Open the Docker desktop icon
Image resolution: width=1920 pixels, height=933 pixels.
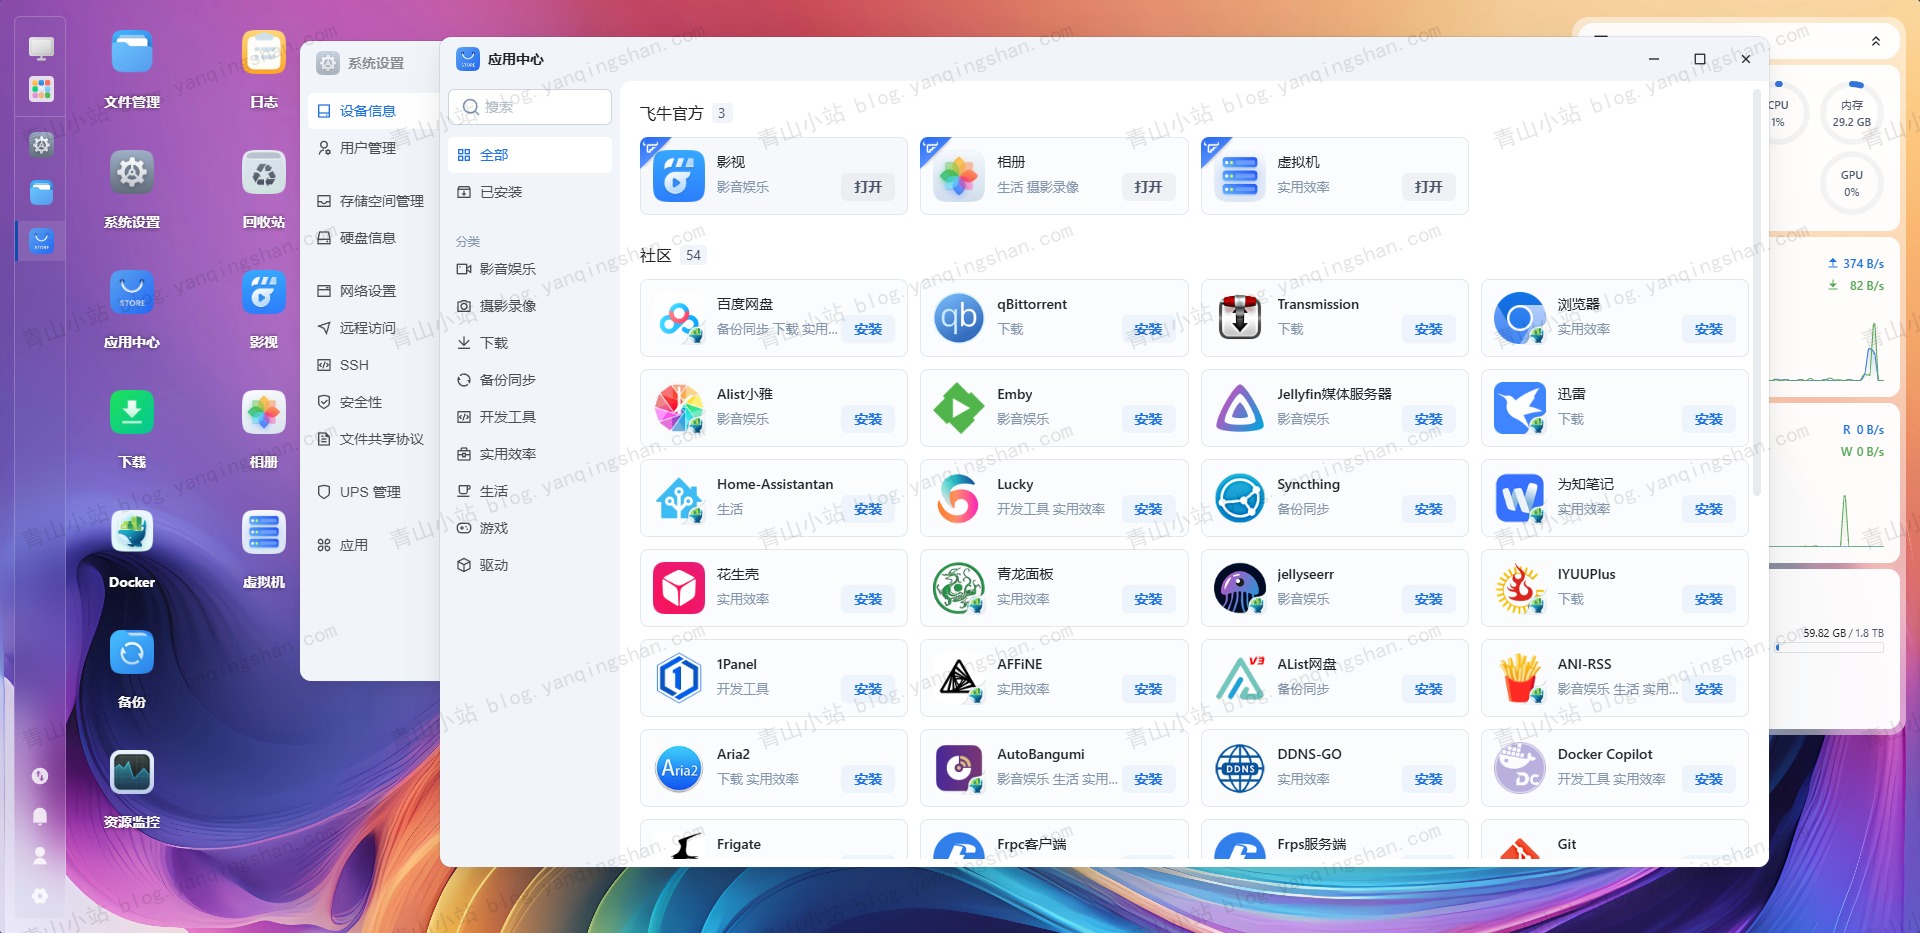click(x=132, y=533)
